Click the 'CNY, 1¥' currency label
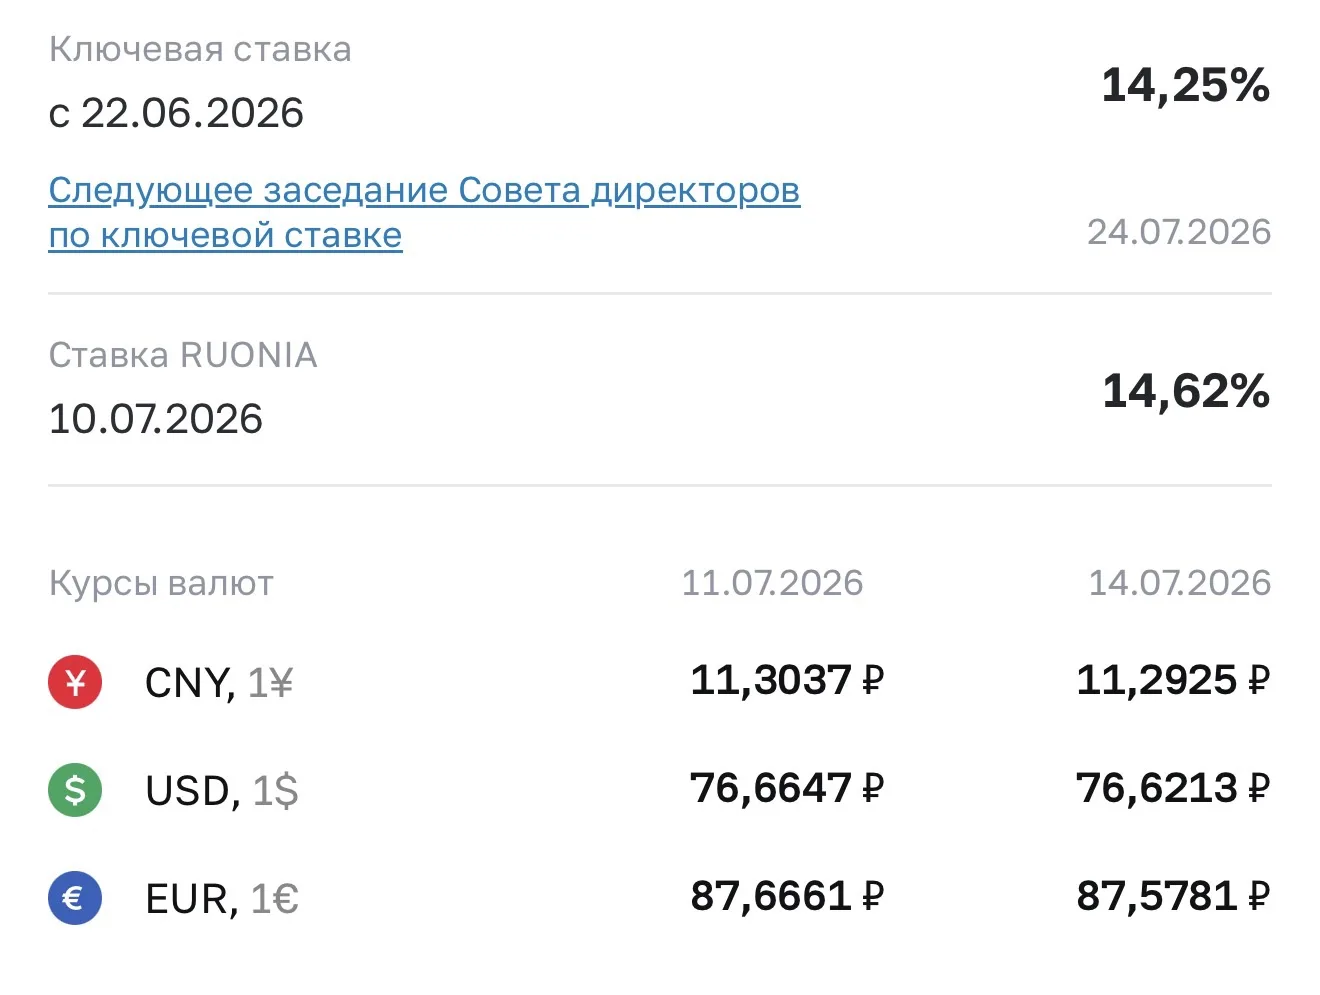This screenshot has height=995, width=1320. point(219,684)
